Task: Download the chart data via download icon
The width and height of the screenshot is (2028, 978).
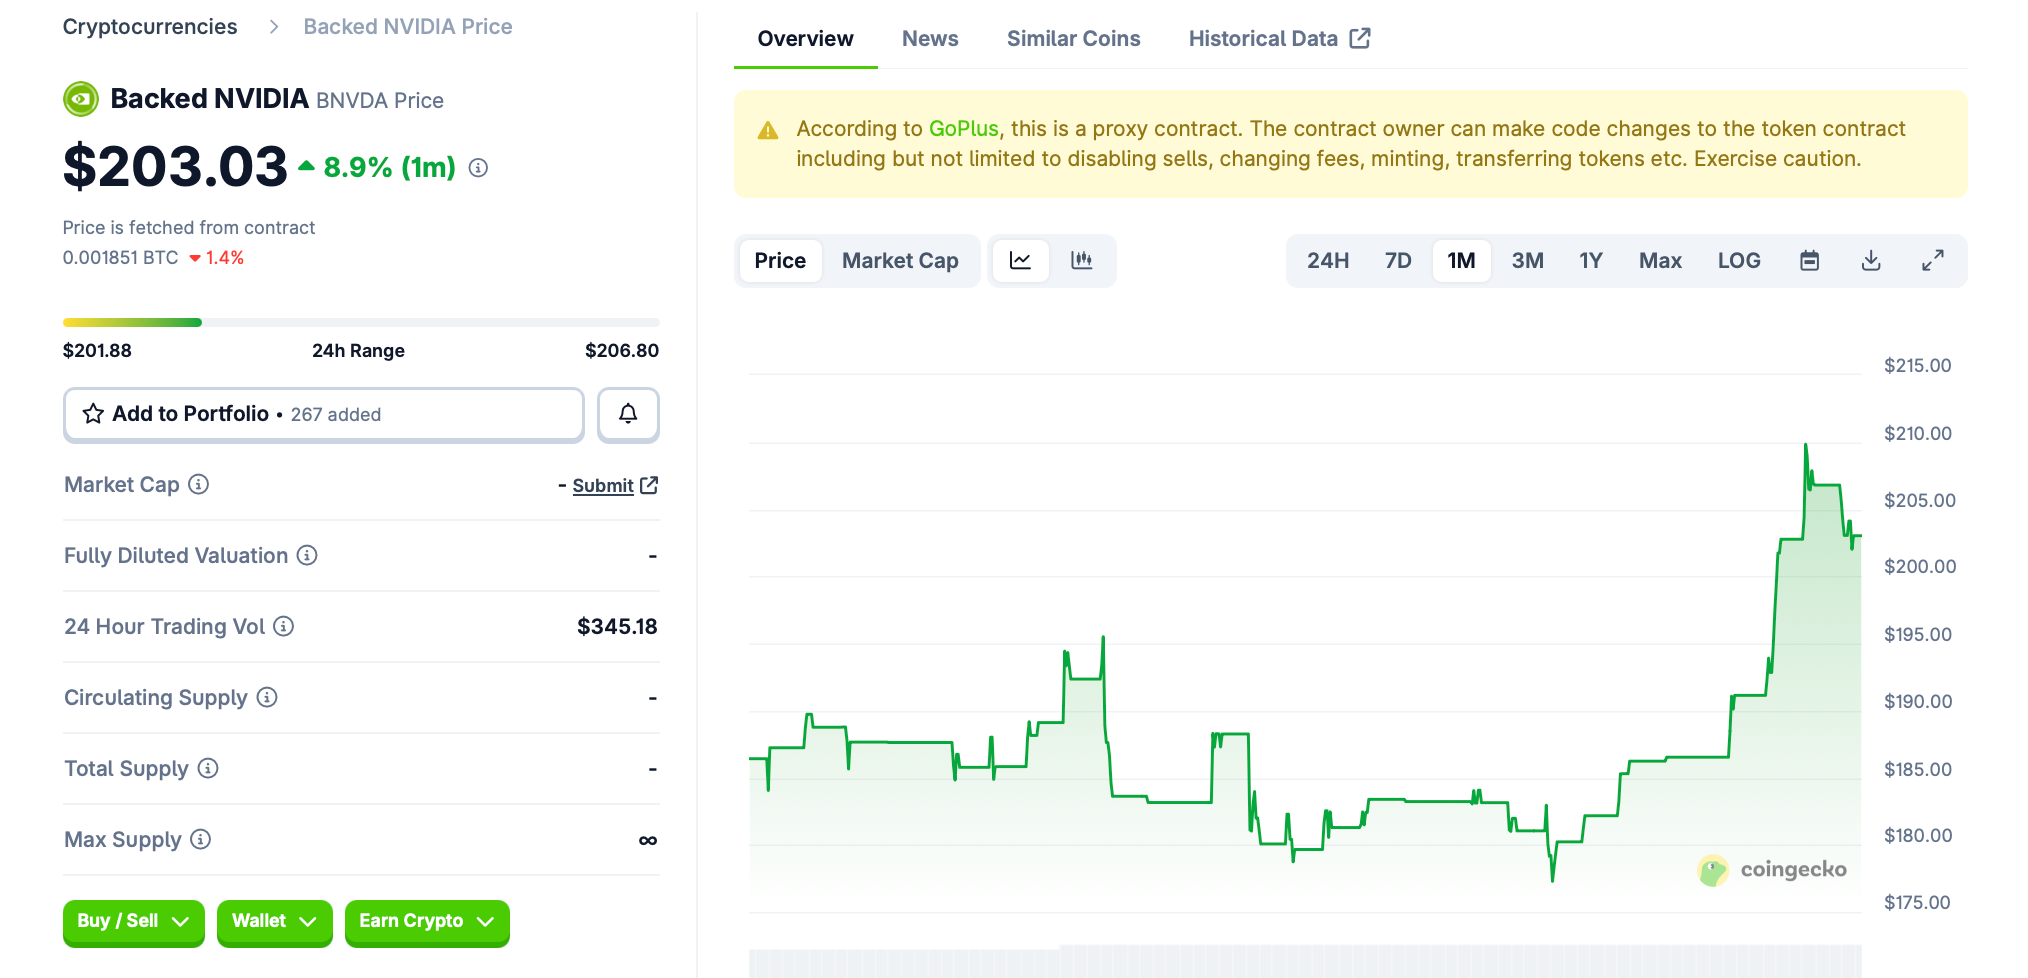Action: click(x=1870, y=261)
